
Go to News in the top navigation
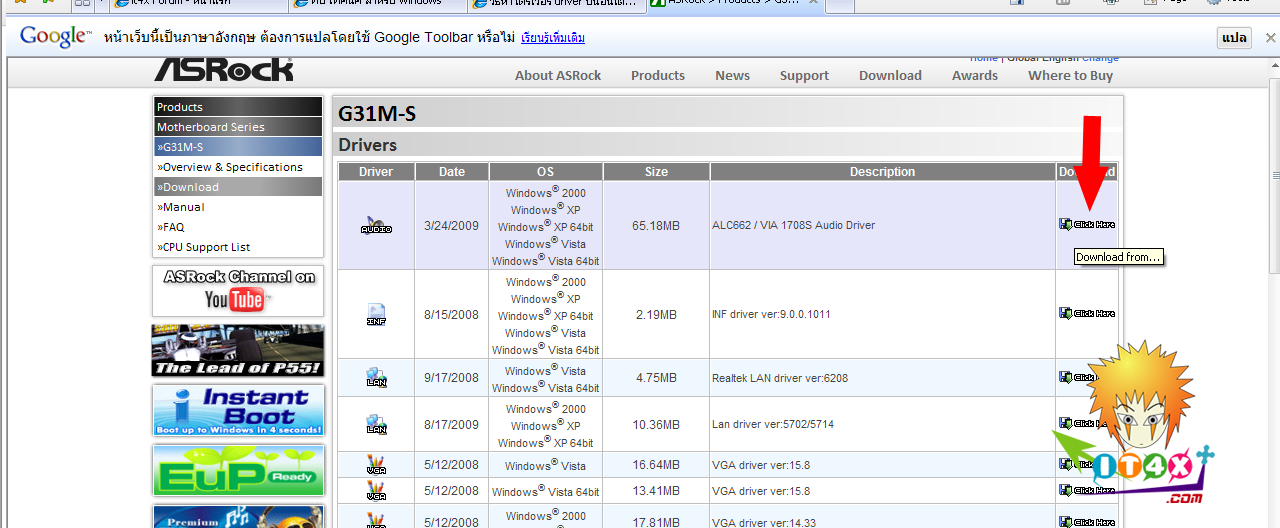click(x=732, y=76)
